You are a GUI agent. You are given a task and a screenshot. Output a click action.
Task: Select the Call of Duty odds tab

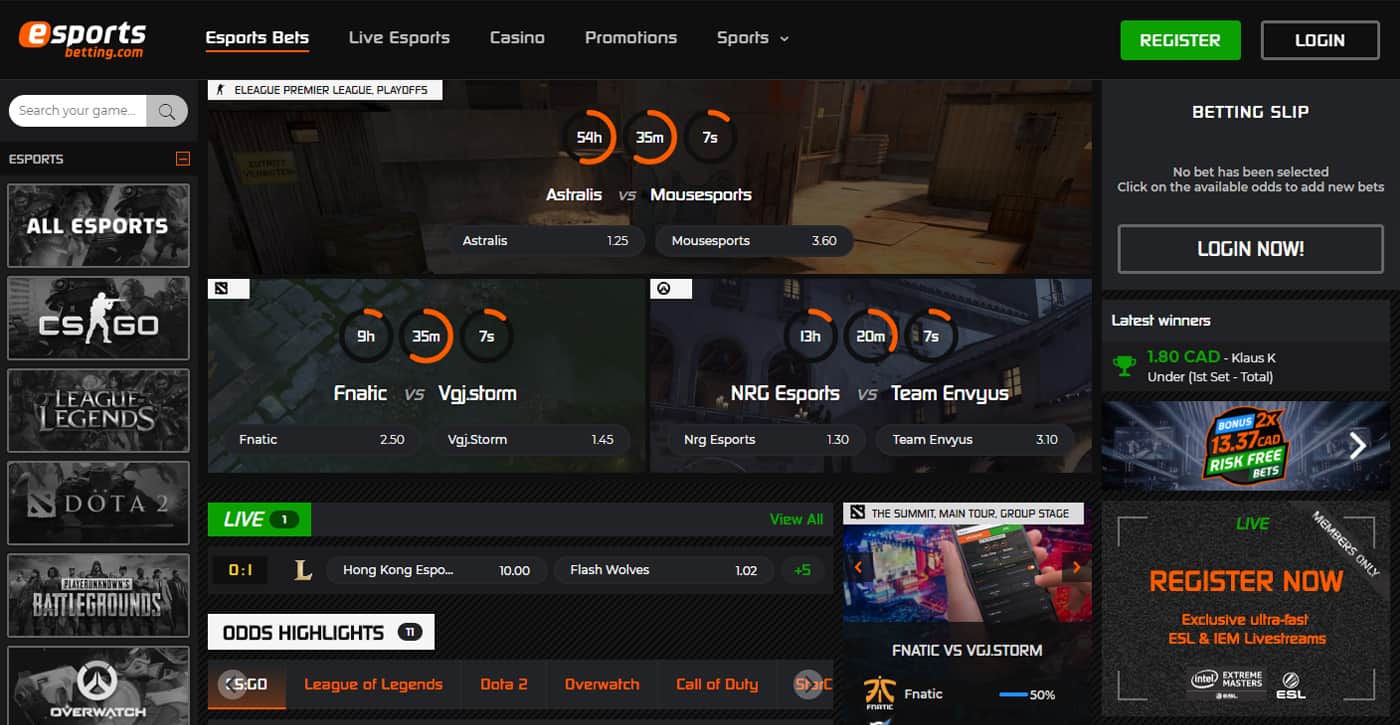click(717, 684)
